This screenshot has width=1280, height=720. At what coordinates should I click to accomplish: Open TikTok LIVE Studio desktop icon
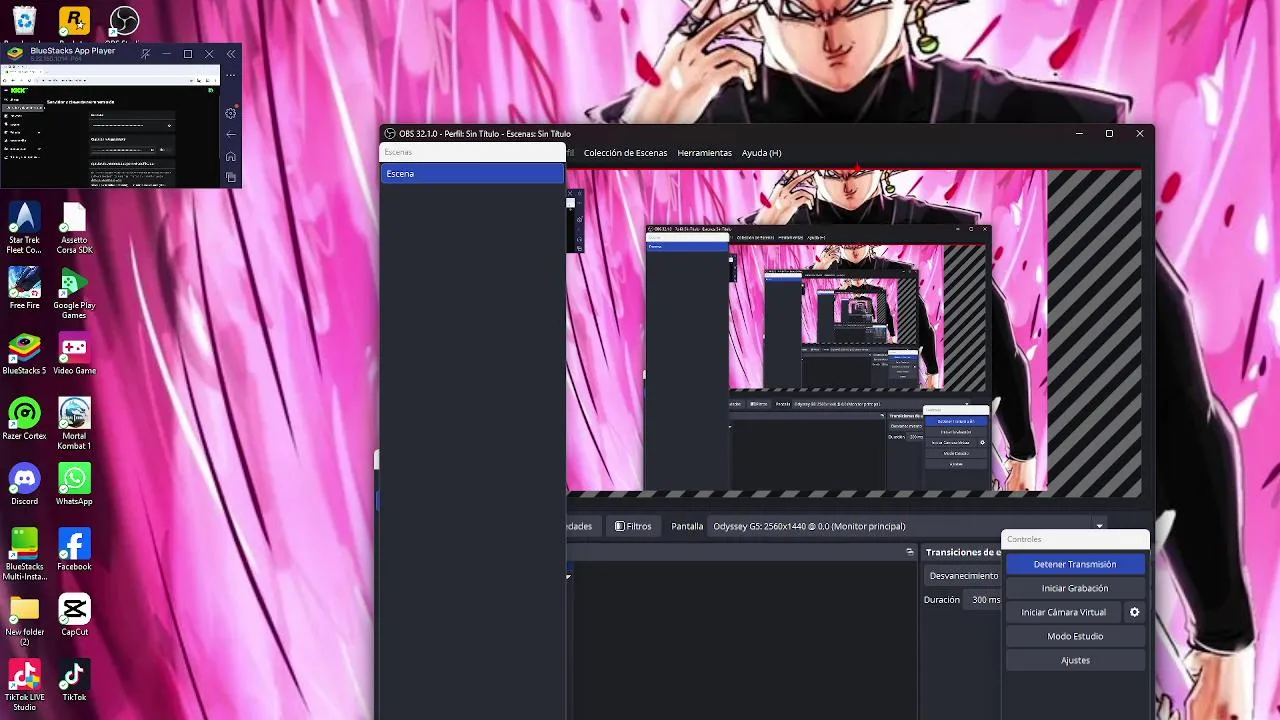[24, 685]
